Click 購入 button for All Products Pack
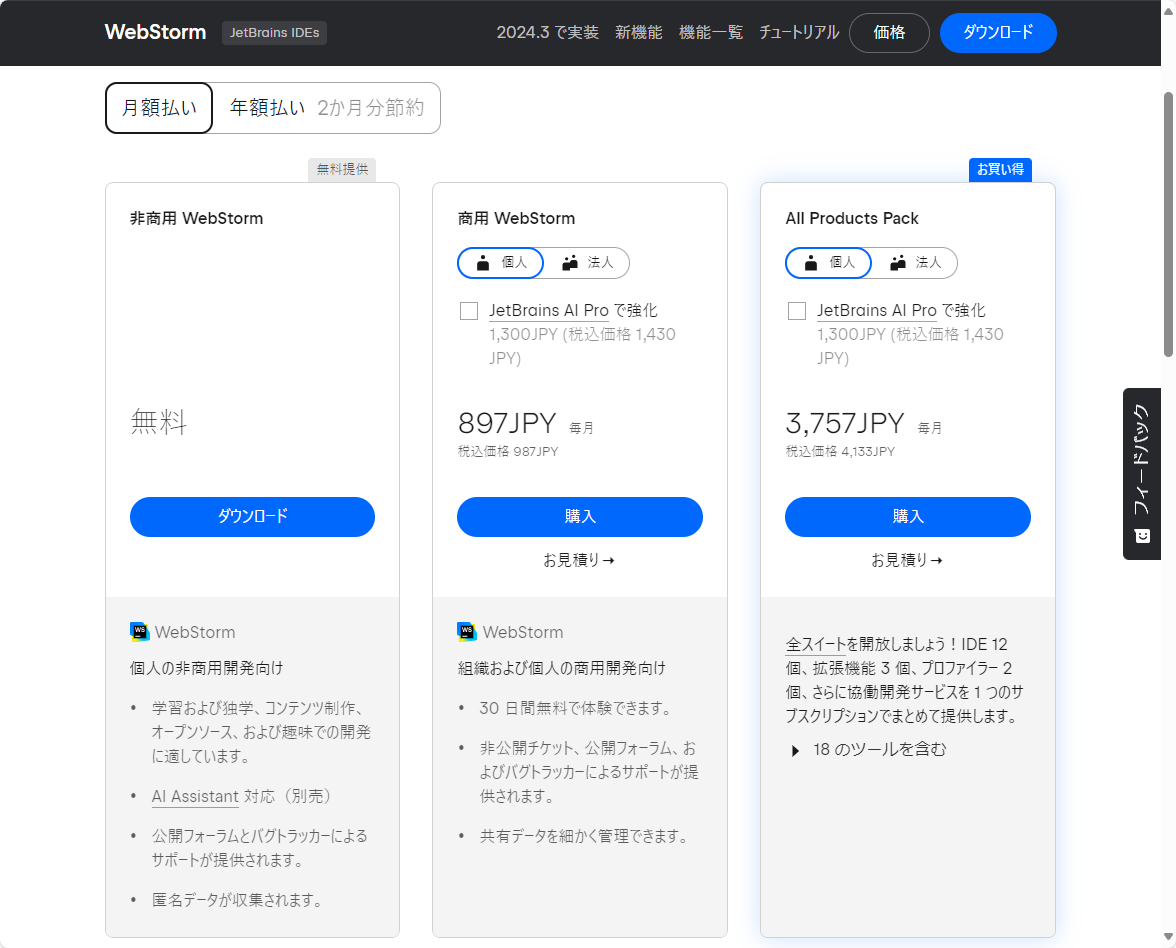 [908, 517]
